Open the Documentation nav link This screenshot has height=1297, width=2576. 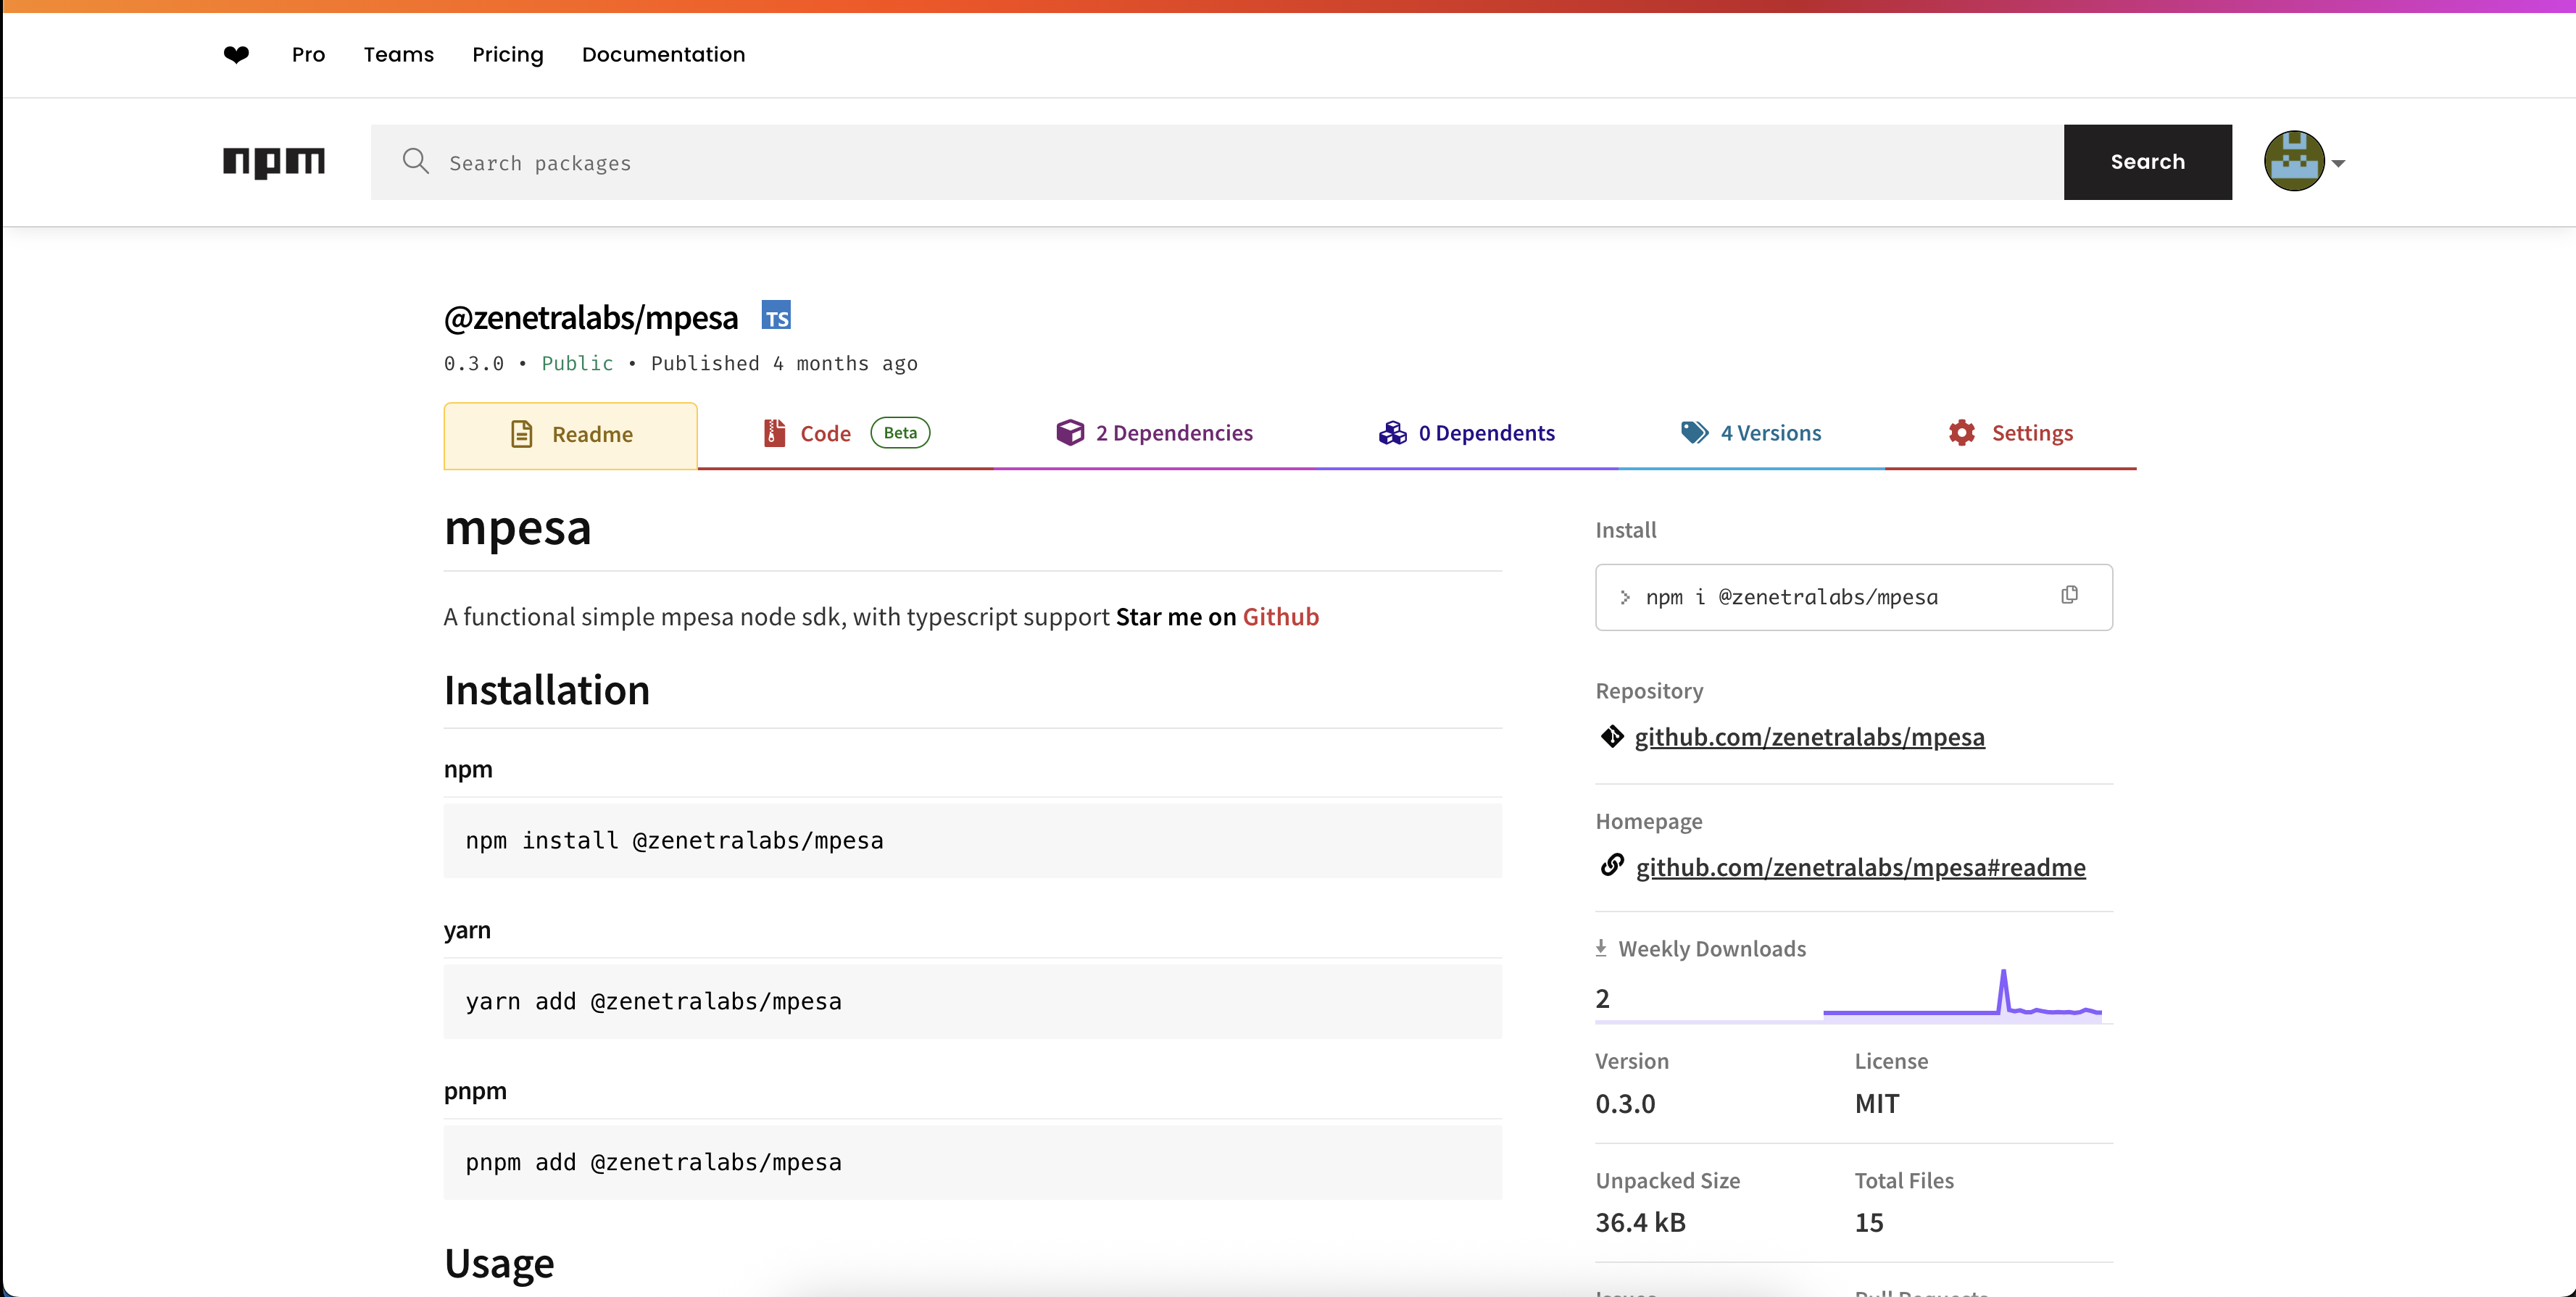pyautogui.click(x=664, y=55)
